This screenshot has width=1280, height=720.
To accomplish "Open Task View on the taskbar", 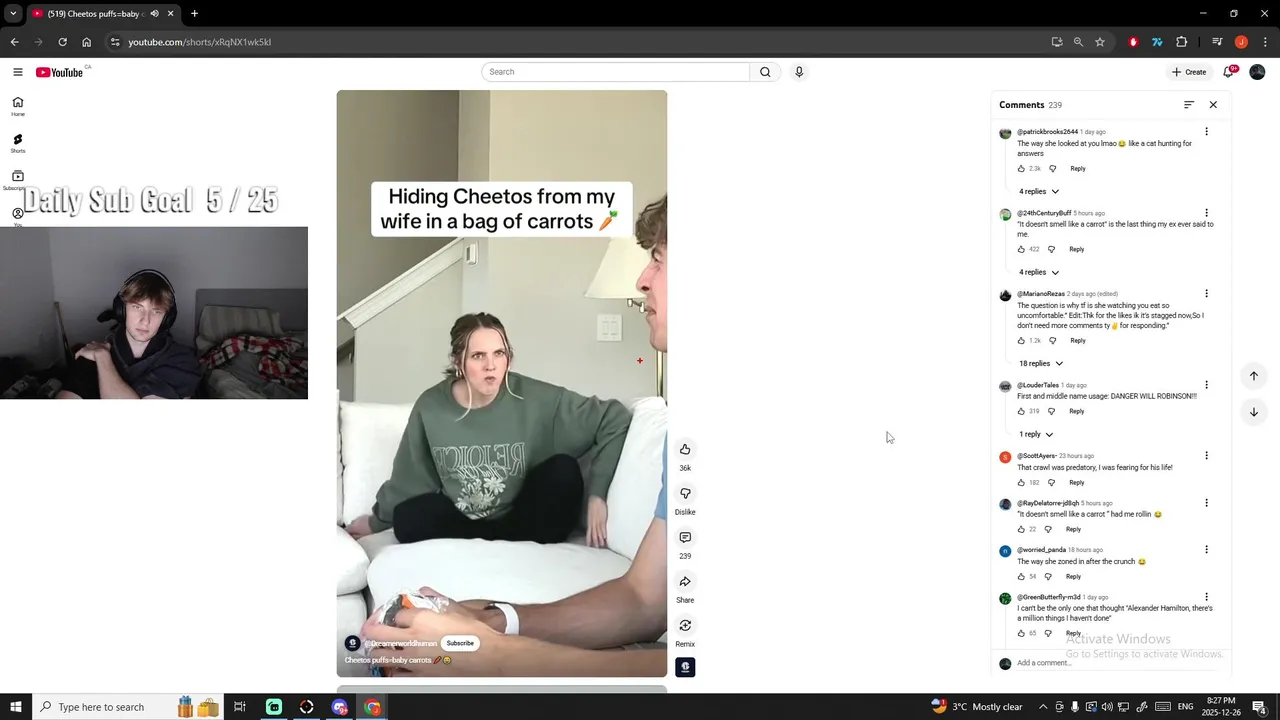I will (x=240, y=707).
